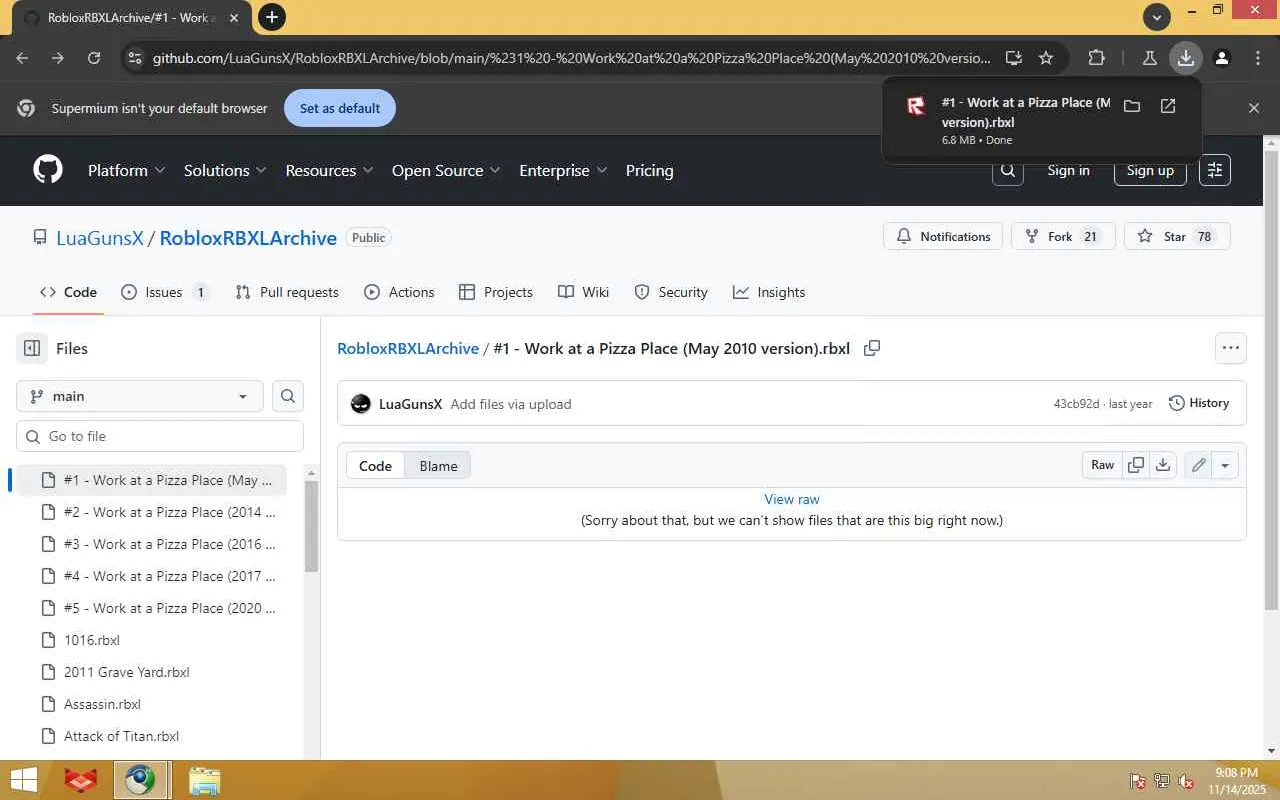
Task: Star the repository button
Action: click(x=1177, y=237)
